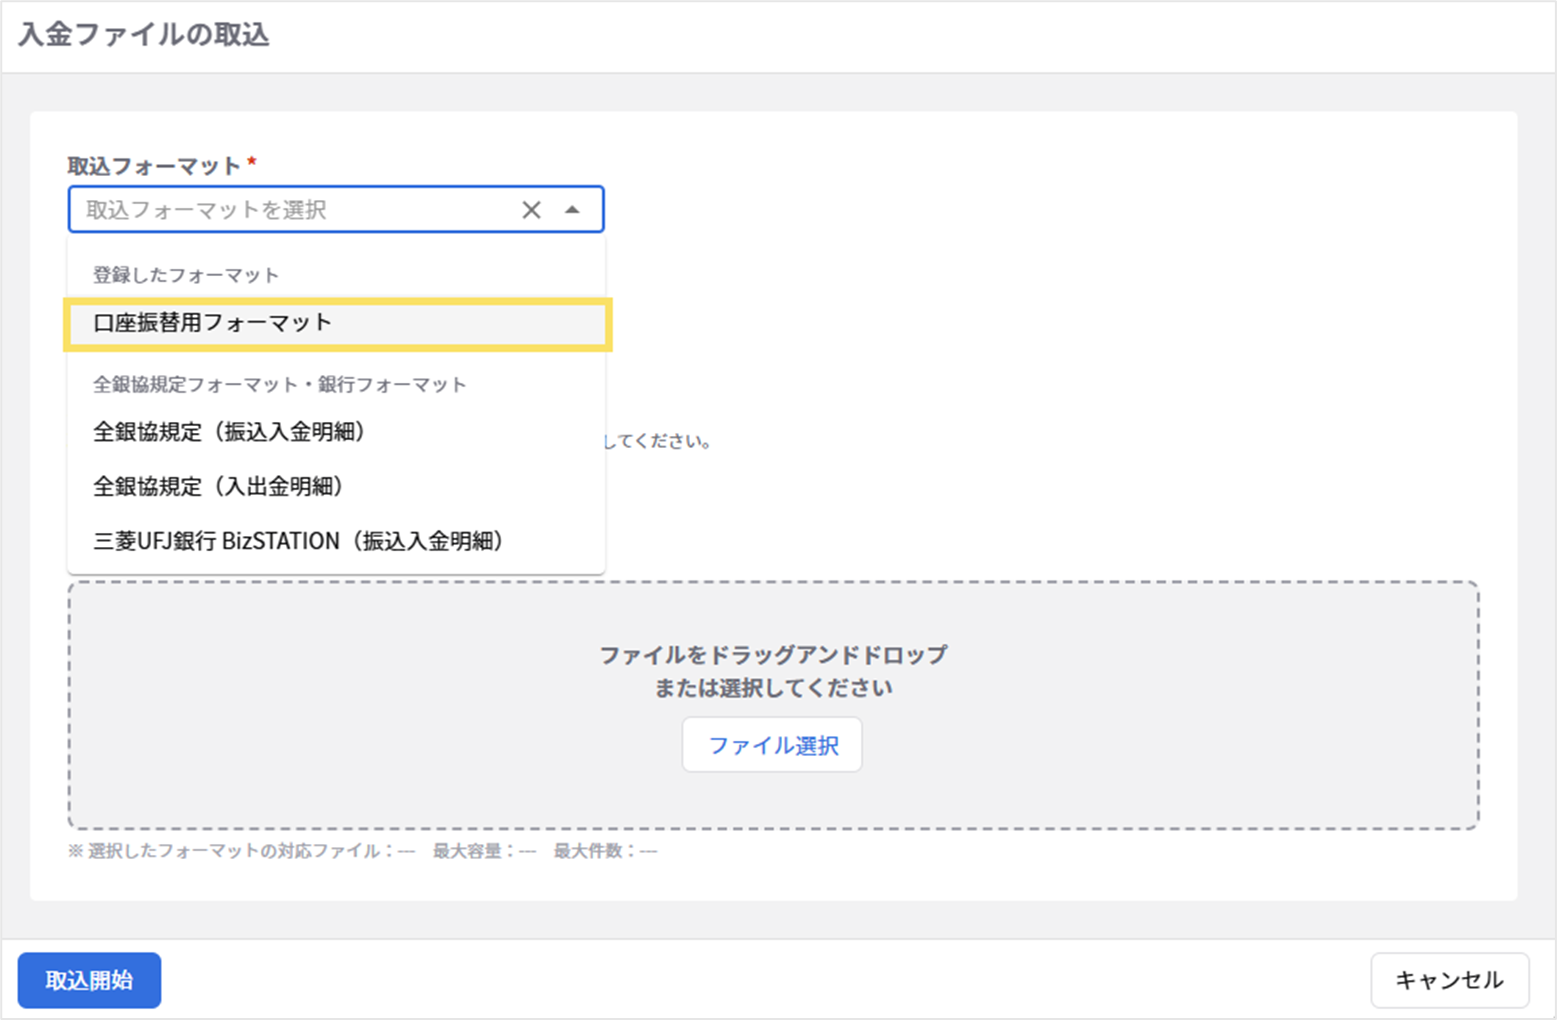This screenshot has height=1020, width=1557.
Task: Click the 選択したフォーマットの対応ファイル note
Action: [x=240, y=851]
